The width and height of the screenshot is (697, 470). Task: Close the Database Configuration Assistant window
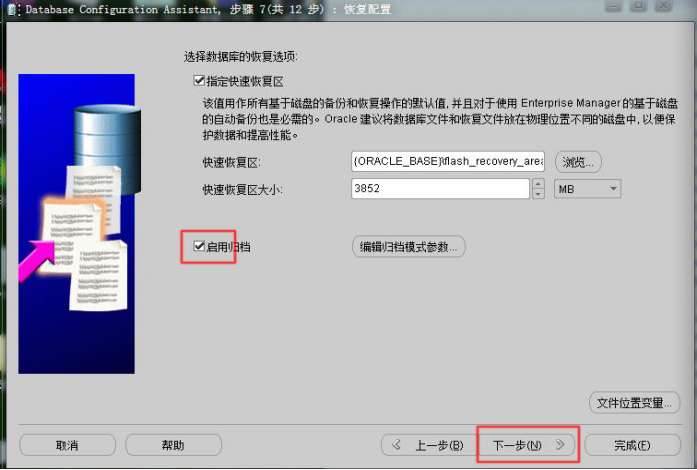point(663,6)
